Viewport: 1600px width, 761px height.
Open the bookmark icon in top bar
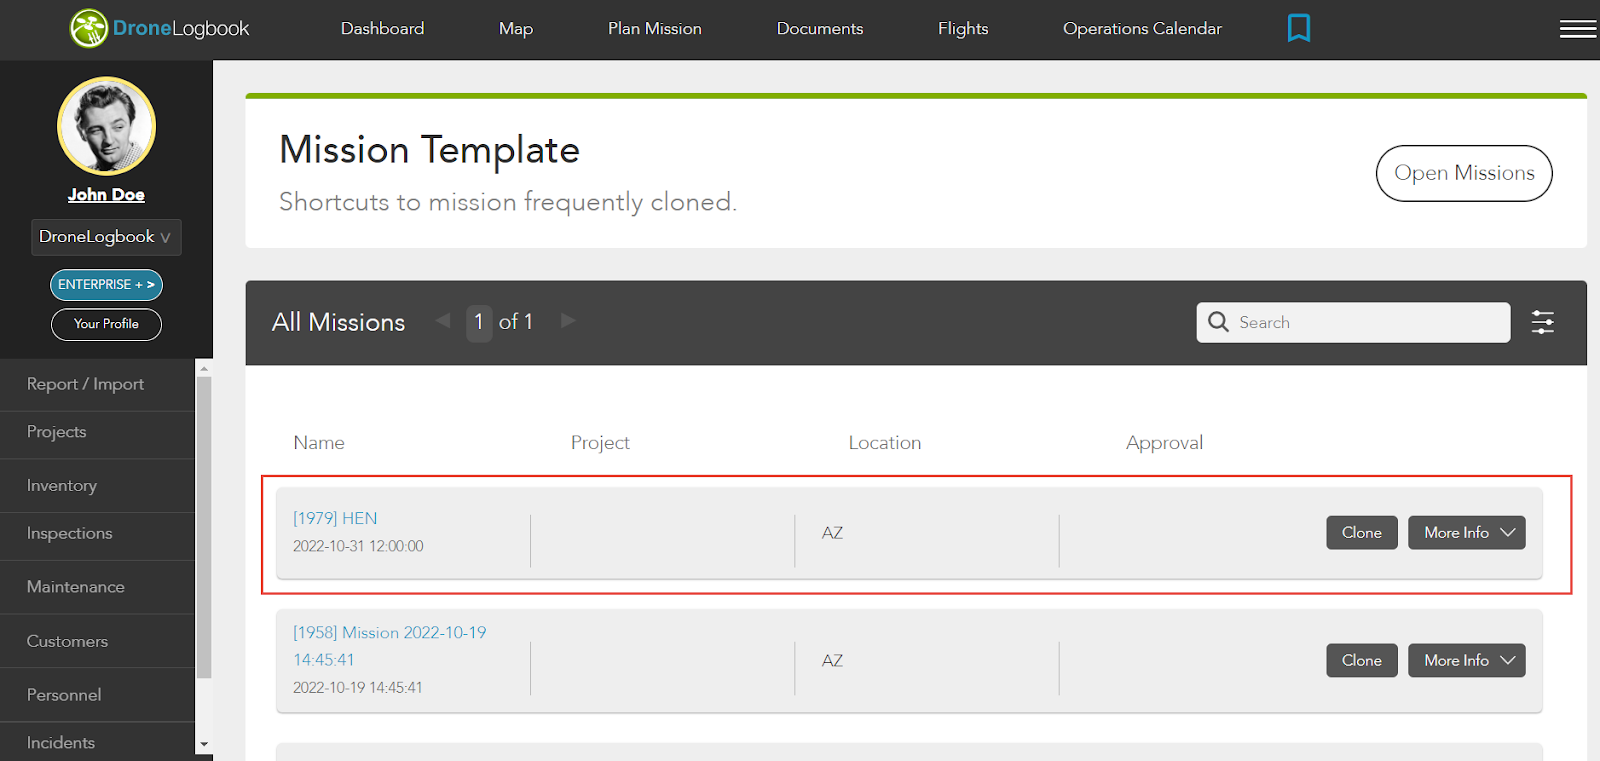[x=1299, y=28]
